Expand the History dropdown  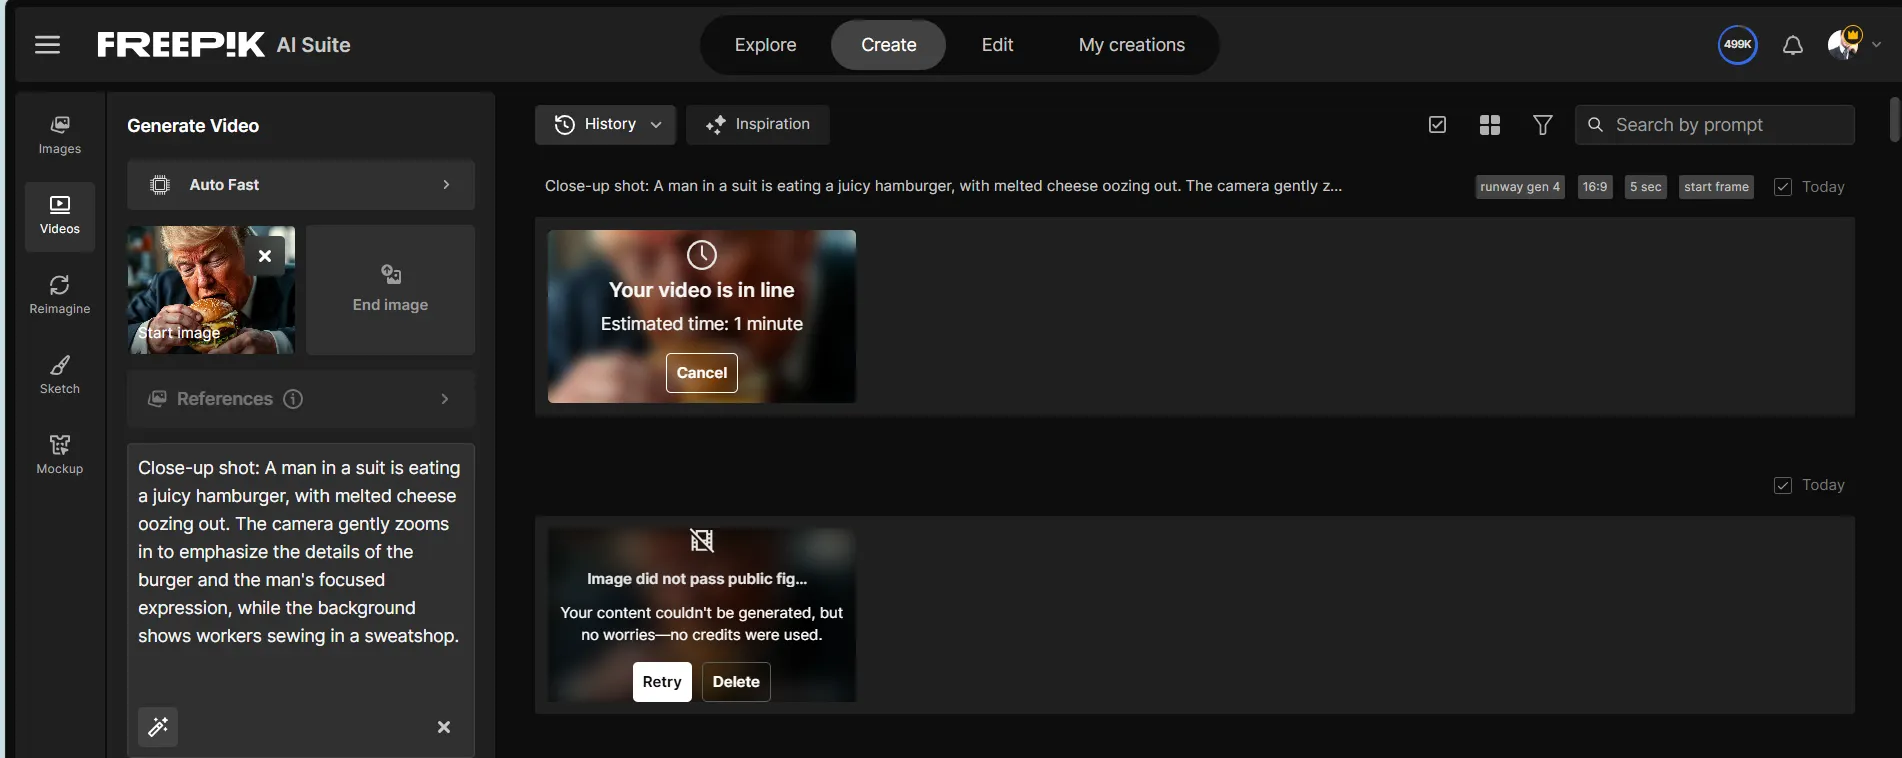pos(606,125)
